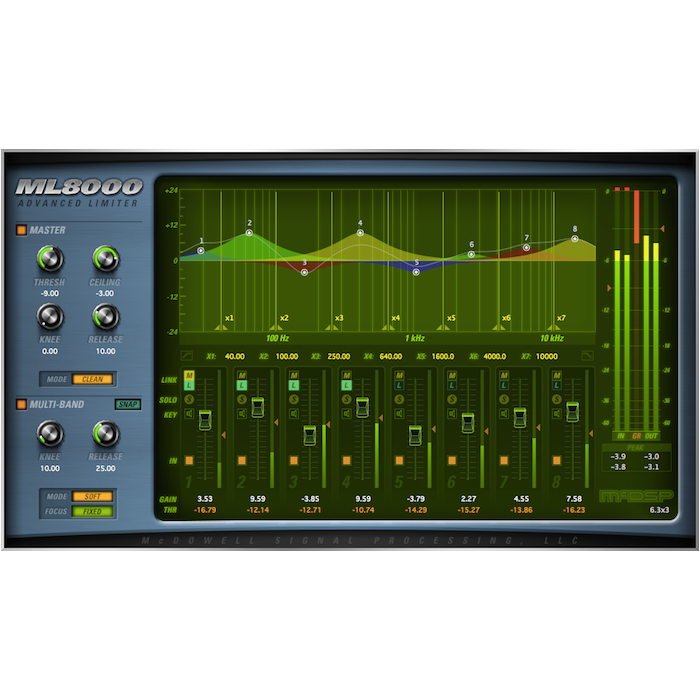Viewport: 700px width, 700px height.
Task: Click the X1 crossover value 40.00
Action: (x=234, y=356)
